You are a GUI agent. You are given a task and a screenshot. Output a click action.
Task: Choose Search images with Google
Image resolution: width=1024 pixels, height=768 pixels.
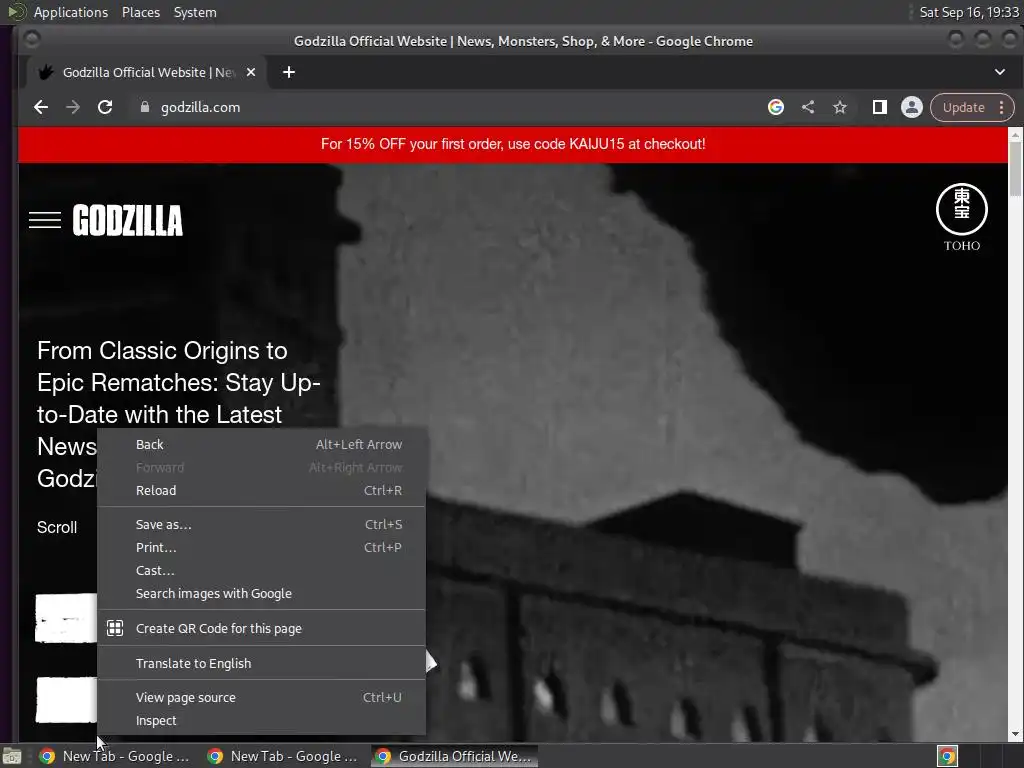pyautogui.click(x=261, y=594)
